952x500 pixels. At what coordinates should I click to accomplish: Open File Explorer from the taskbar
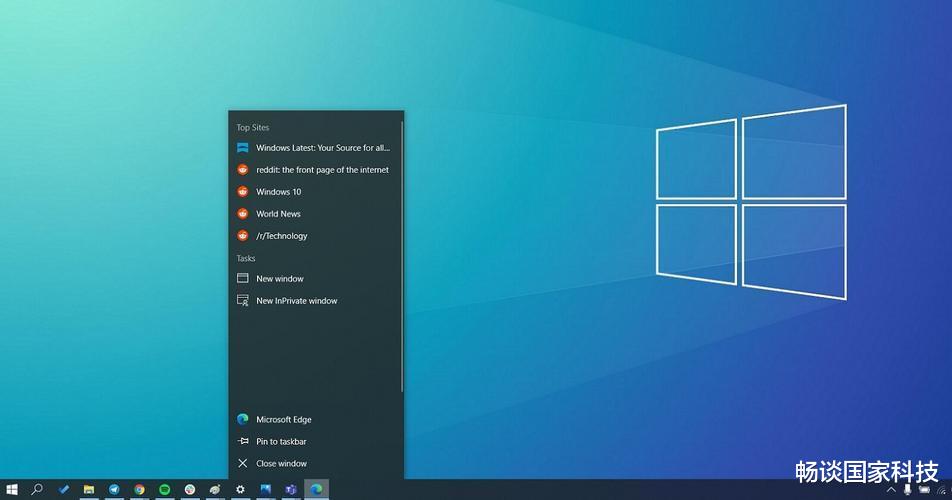89,489
